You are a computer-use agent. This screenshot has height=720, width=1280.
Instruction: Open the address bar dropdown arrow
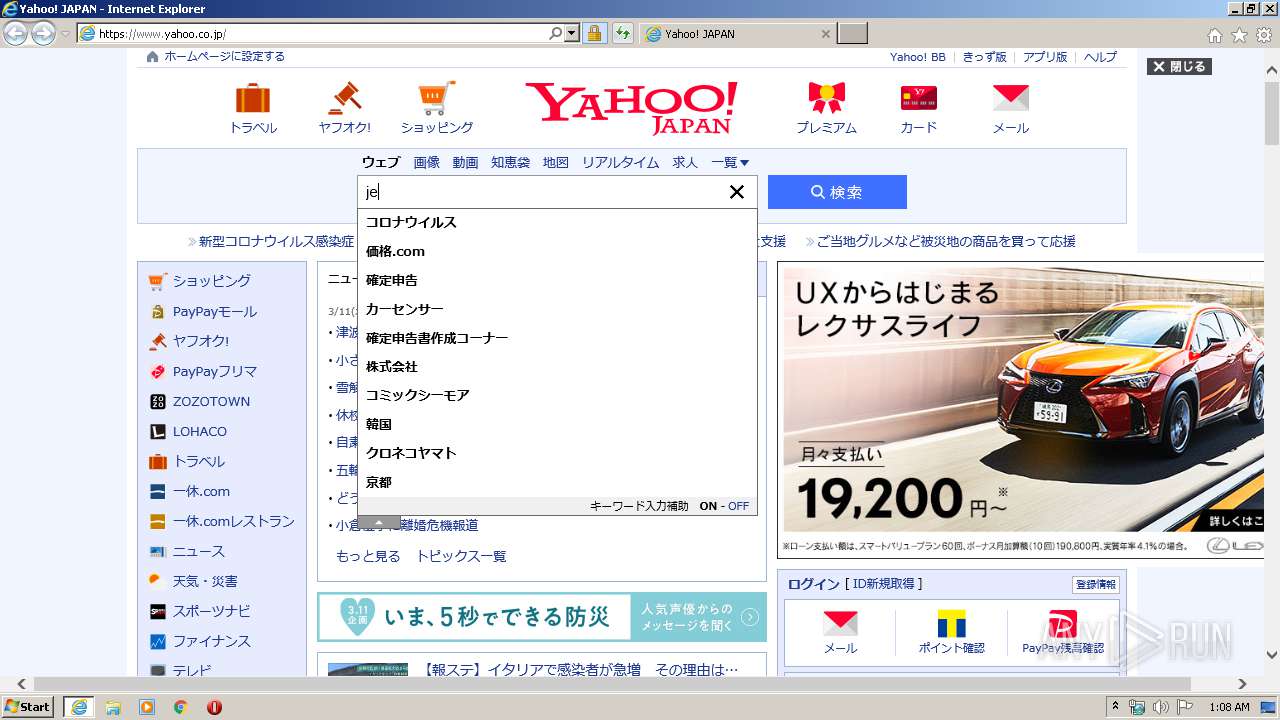572,34
